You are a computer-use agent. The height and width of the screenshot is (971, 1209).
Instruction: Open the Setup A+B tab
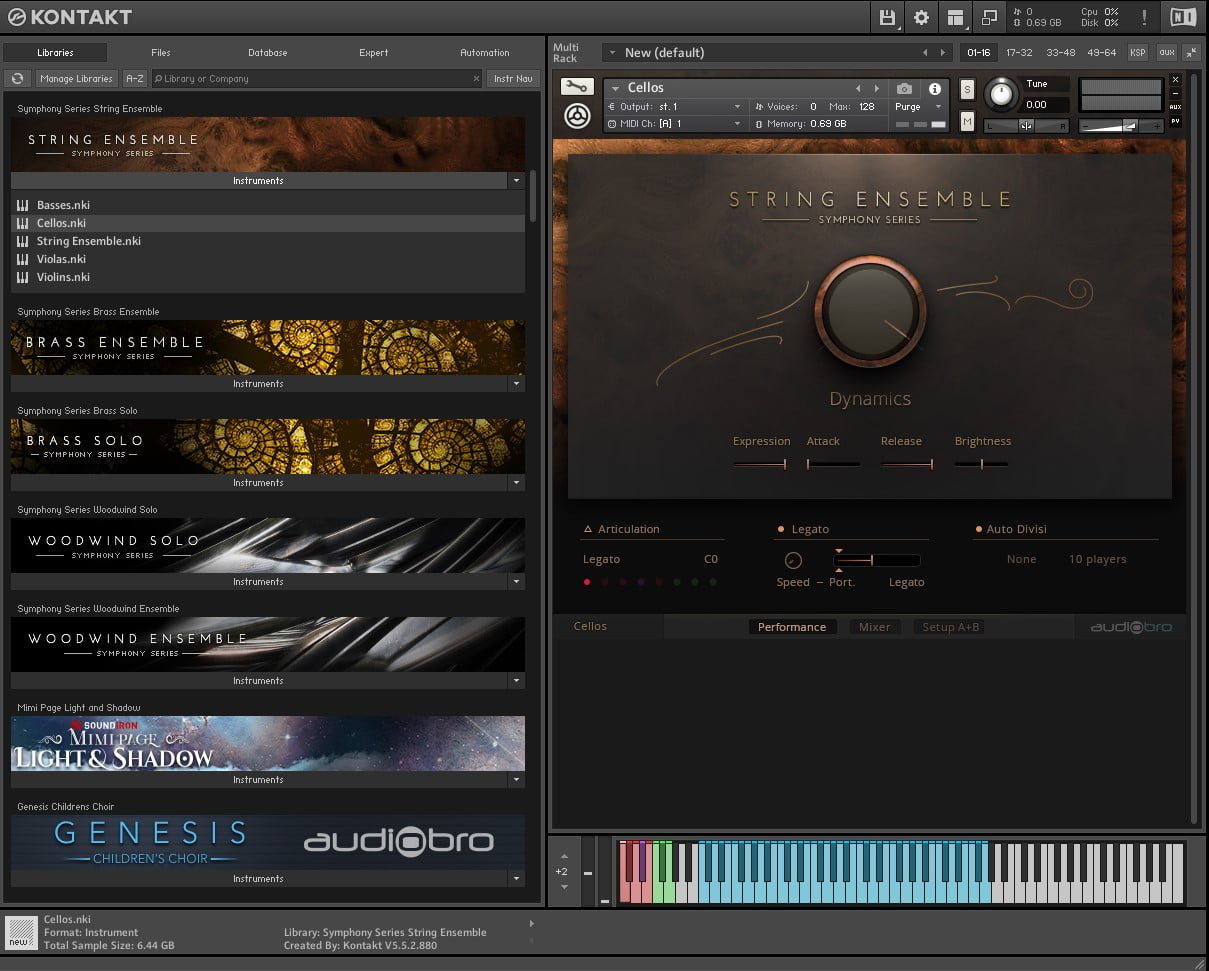(951, 627)
